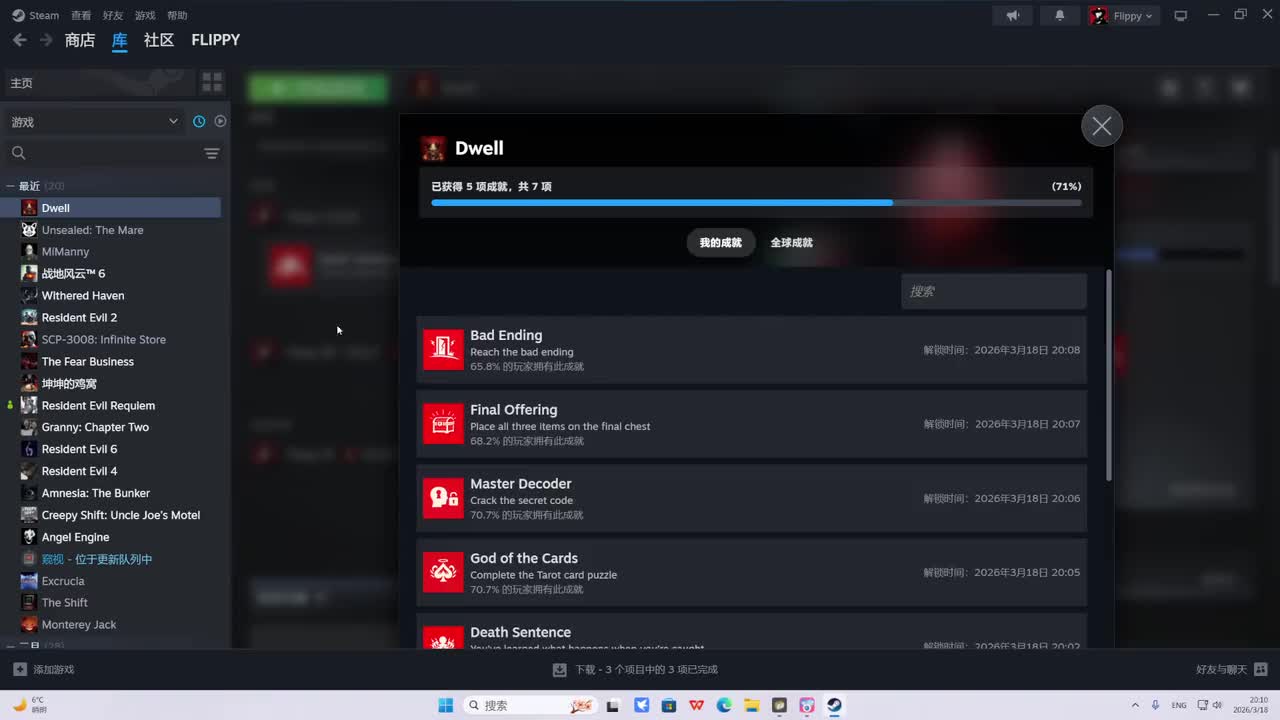Screen dimensions: 1280x720
Task: Enter Big Picture mode via monitor icon
Action: tap(1180, 15)
